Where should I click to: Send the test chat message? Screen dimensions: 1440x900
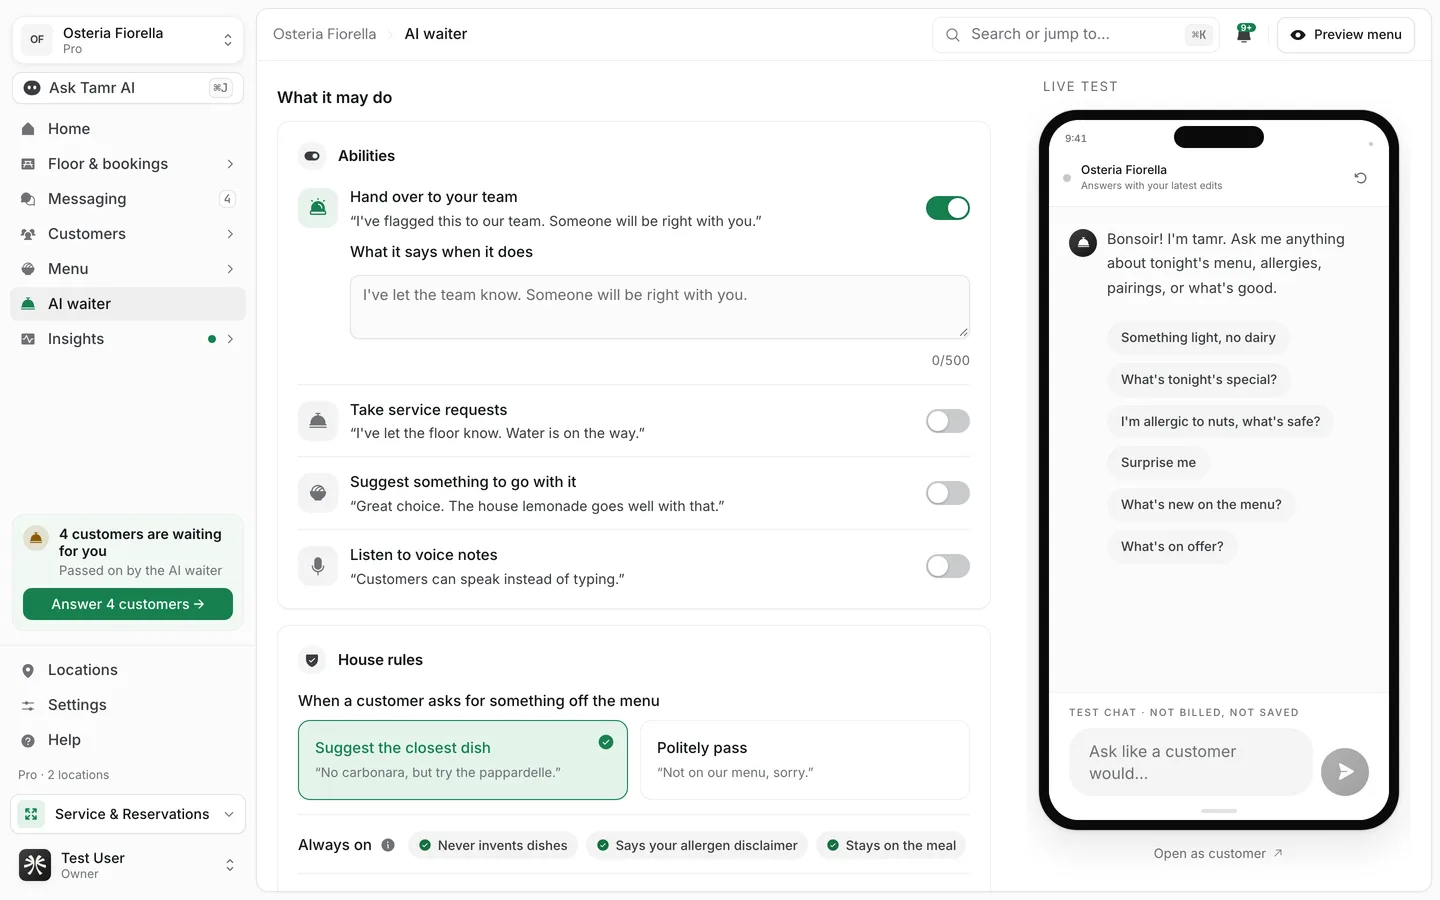point(1344,772)
